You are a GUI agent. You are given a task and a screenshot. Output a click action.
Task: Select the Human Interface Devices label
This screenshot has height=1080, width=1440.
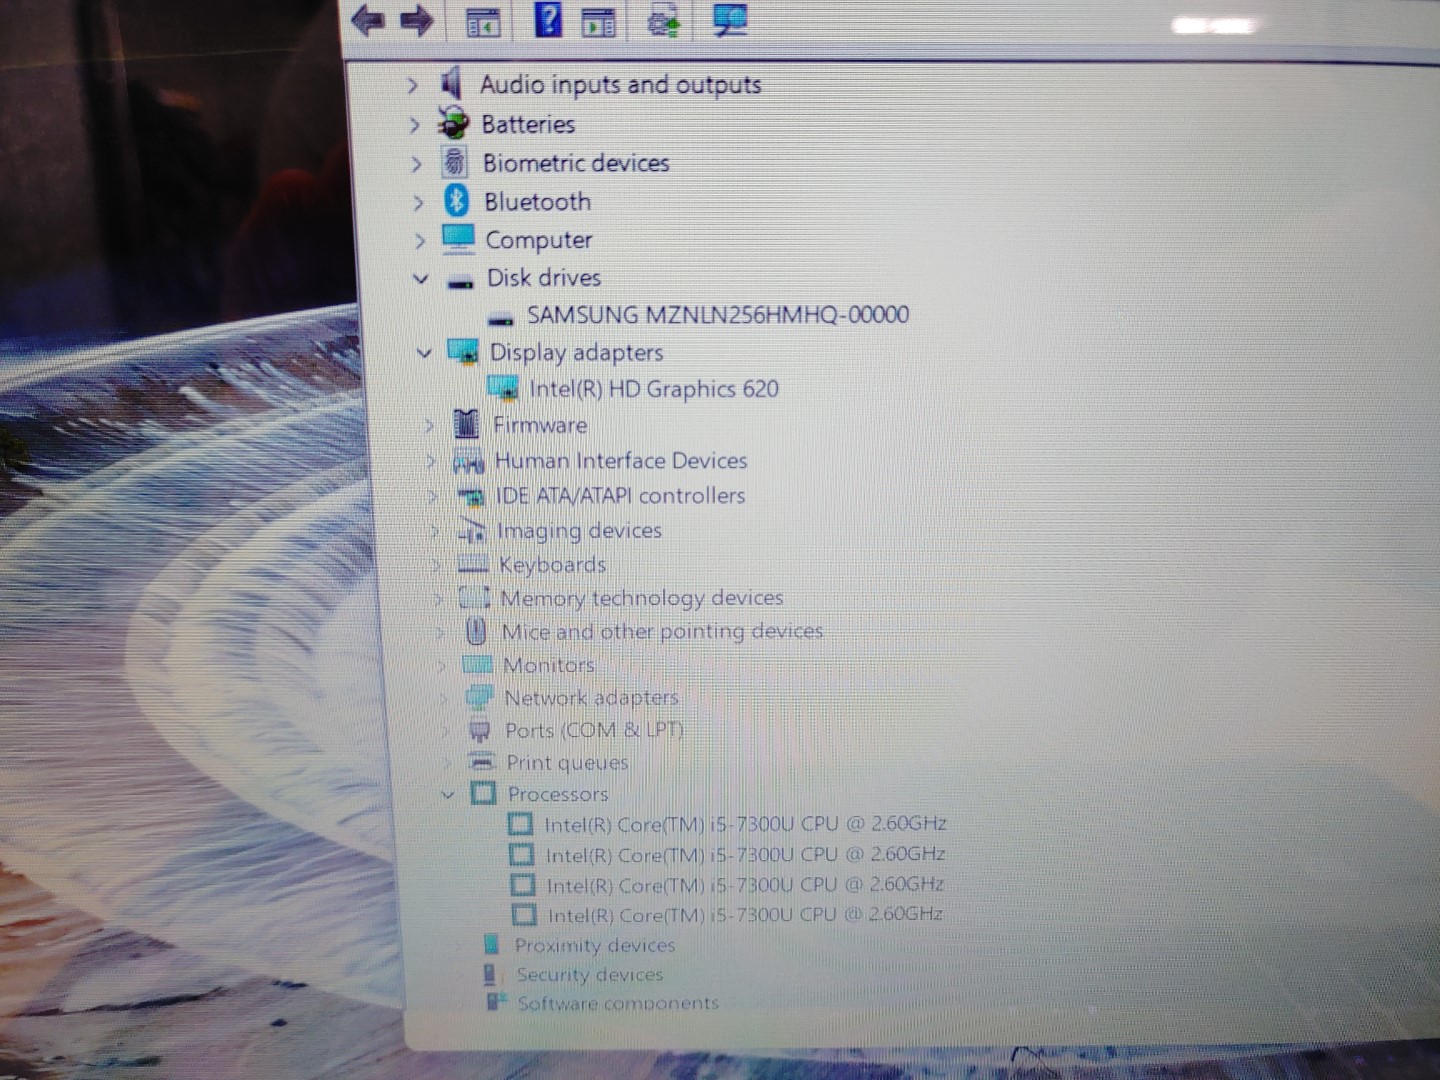[621, 460]
